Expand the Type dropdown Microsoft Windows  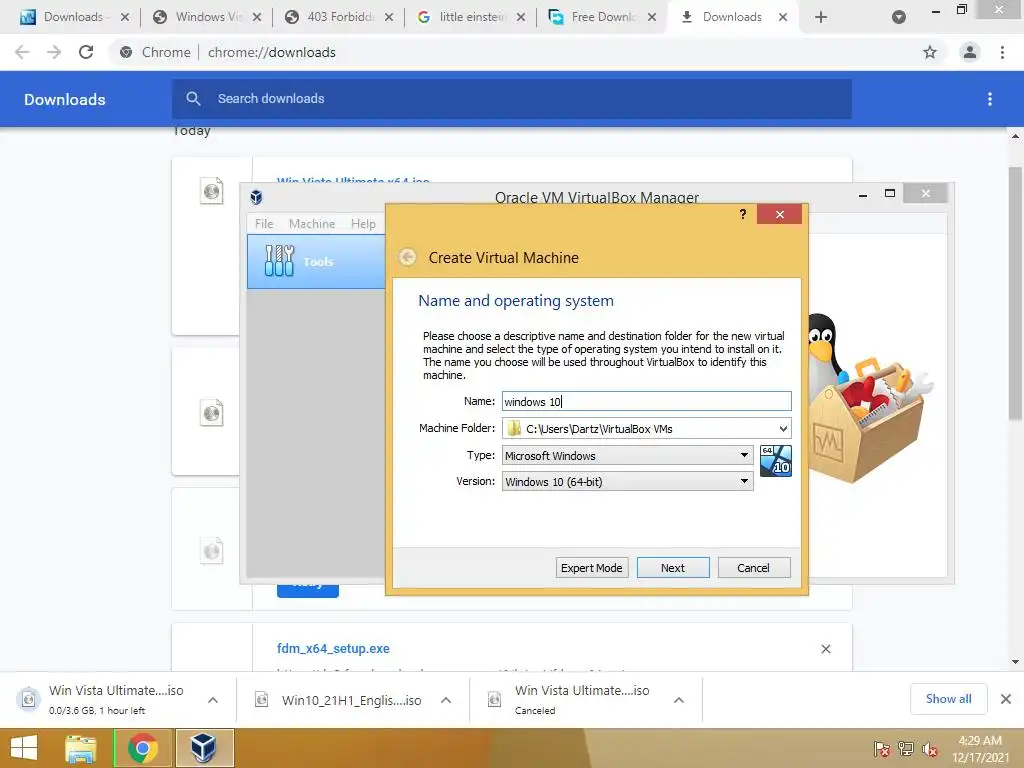[627, 455]
